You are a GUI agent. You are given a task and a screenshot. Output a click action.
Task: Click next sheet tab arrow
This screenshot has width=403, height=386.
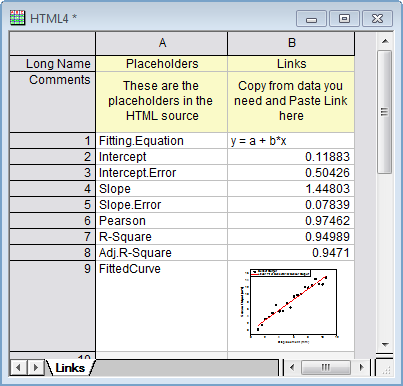(36, 368)
